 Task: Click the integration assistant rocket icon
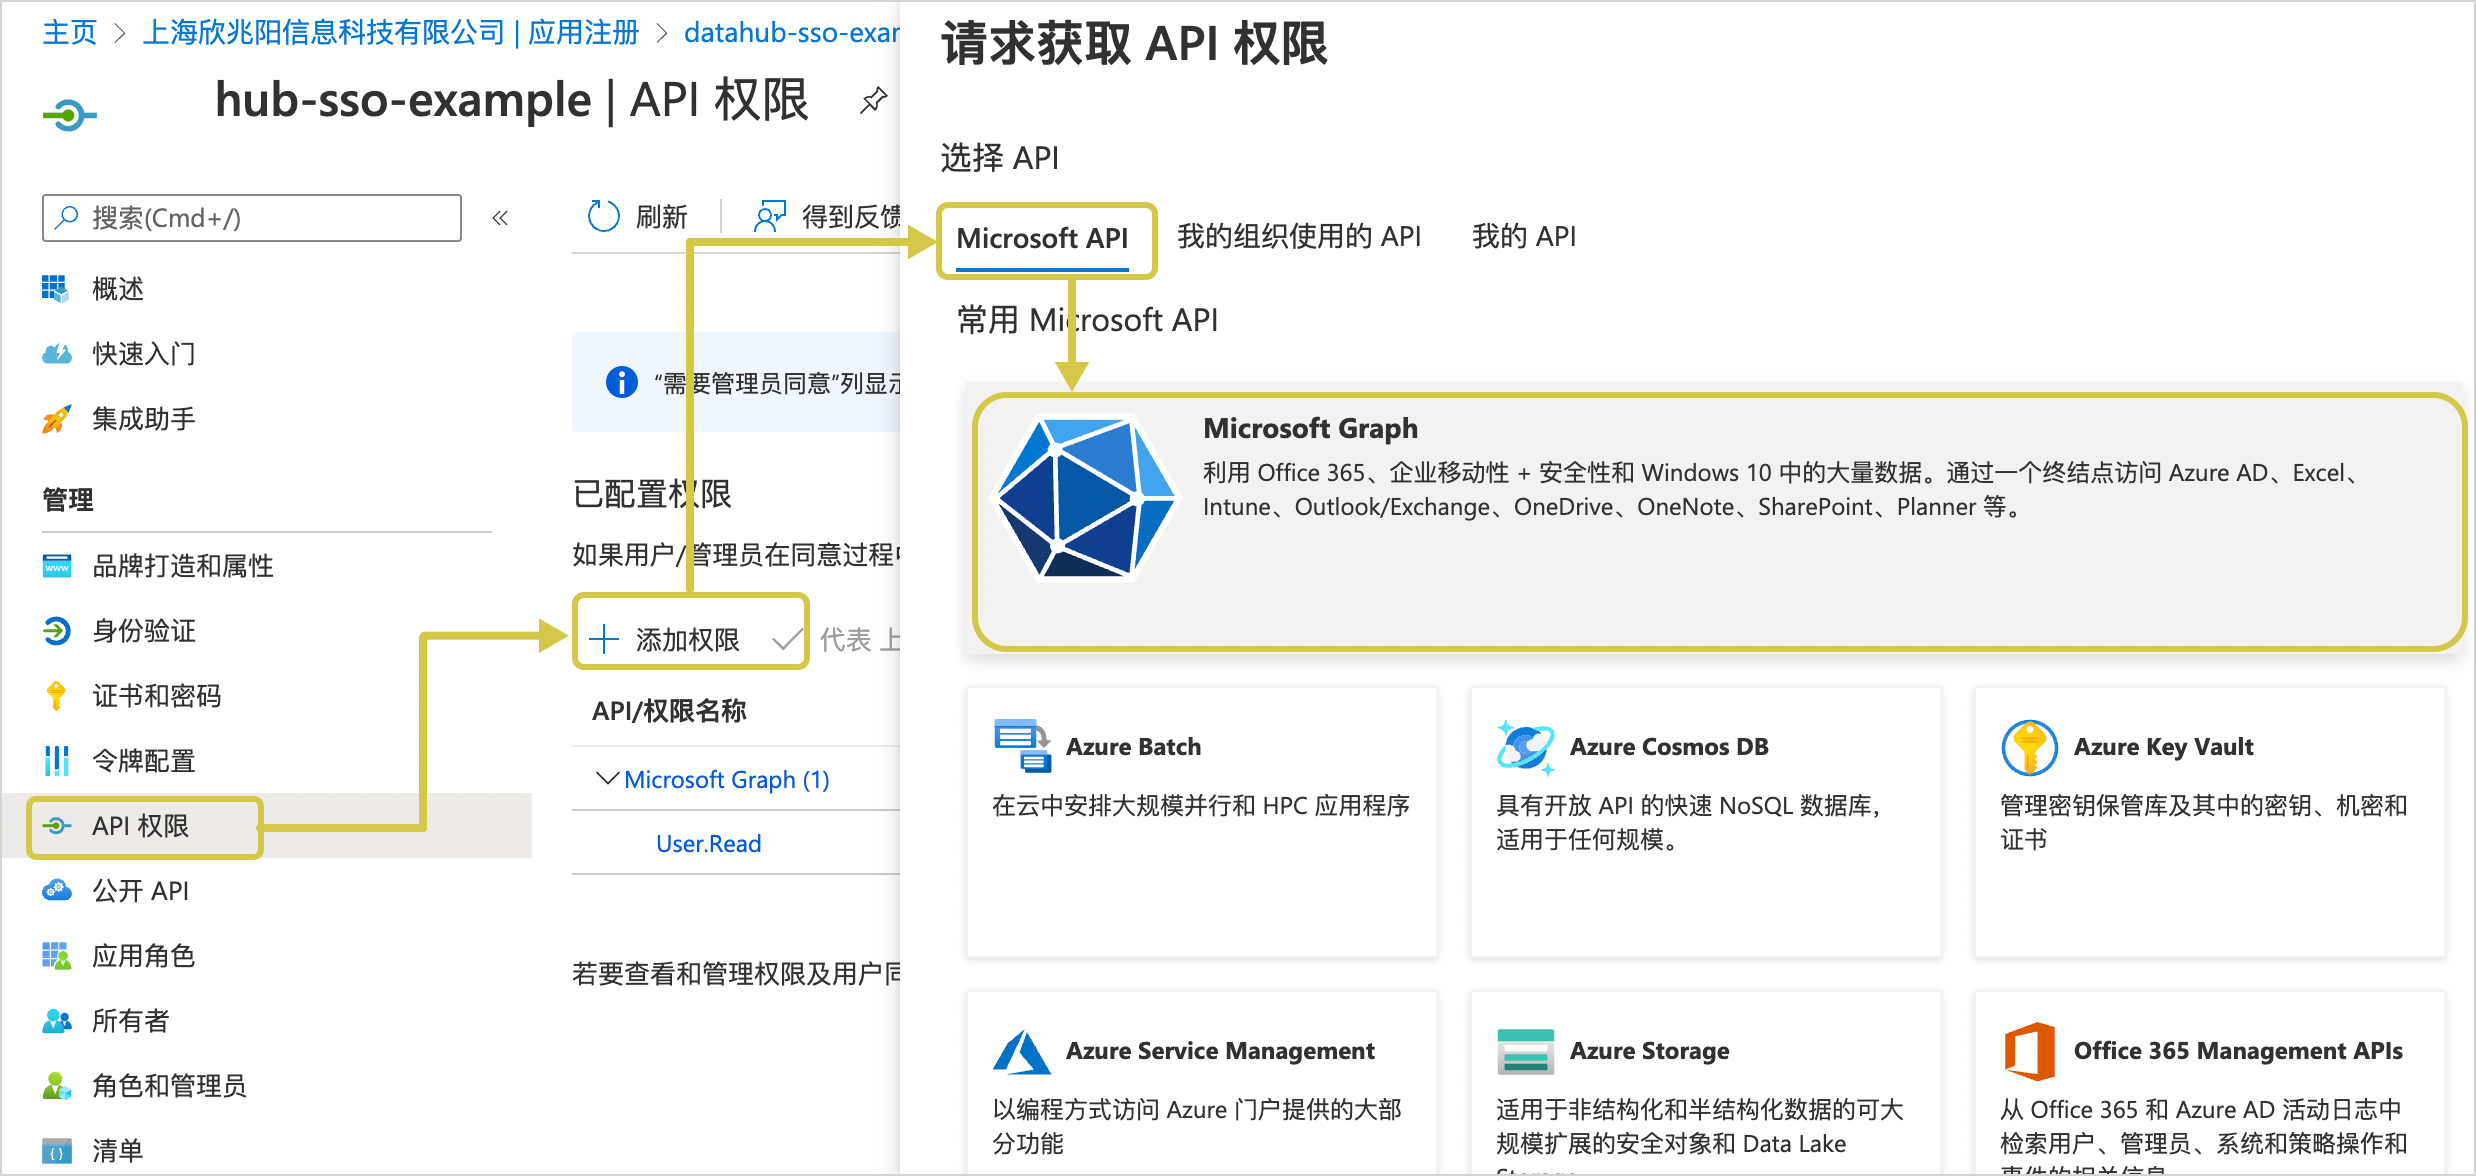56,419
